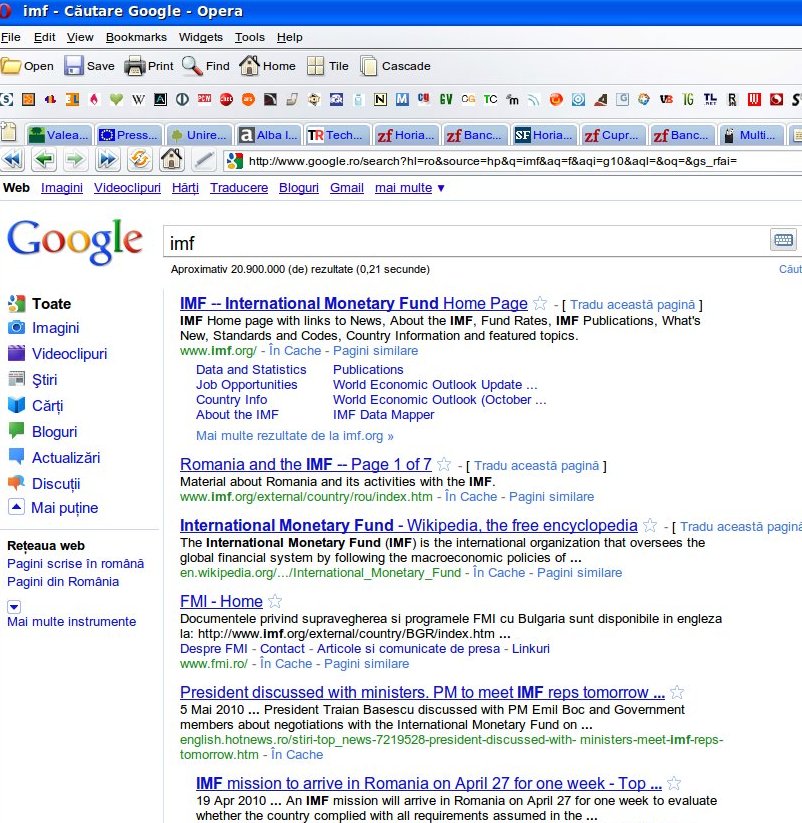Focus the Google search box containing imf
Screen dimensions: 802x823
[x=465, y=242]
